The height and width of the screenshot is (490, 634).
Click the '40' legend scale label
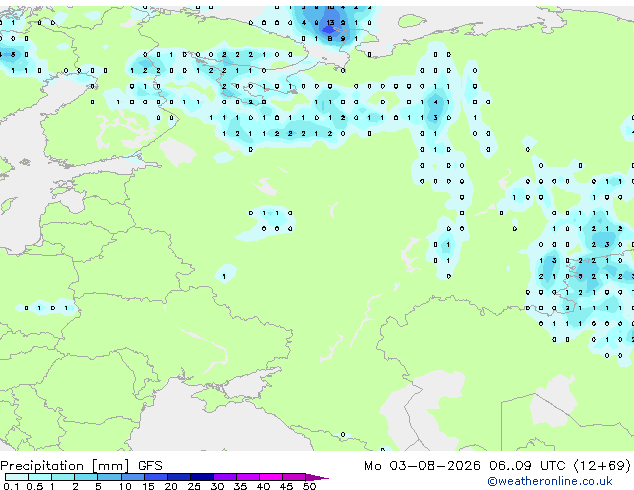coord(263,486)
